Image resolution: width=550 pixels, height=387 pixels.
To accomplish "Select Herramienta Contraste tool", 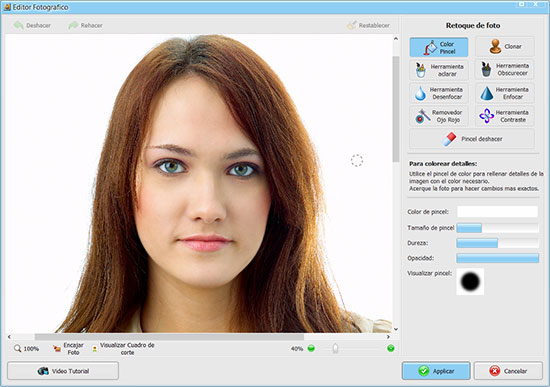I will click(x=505, y=116).
